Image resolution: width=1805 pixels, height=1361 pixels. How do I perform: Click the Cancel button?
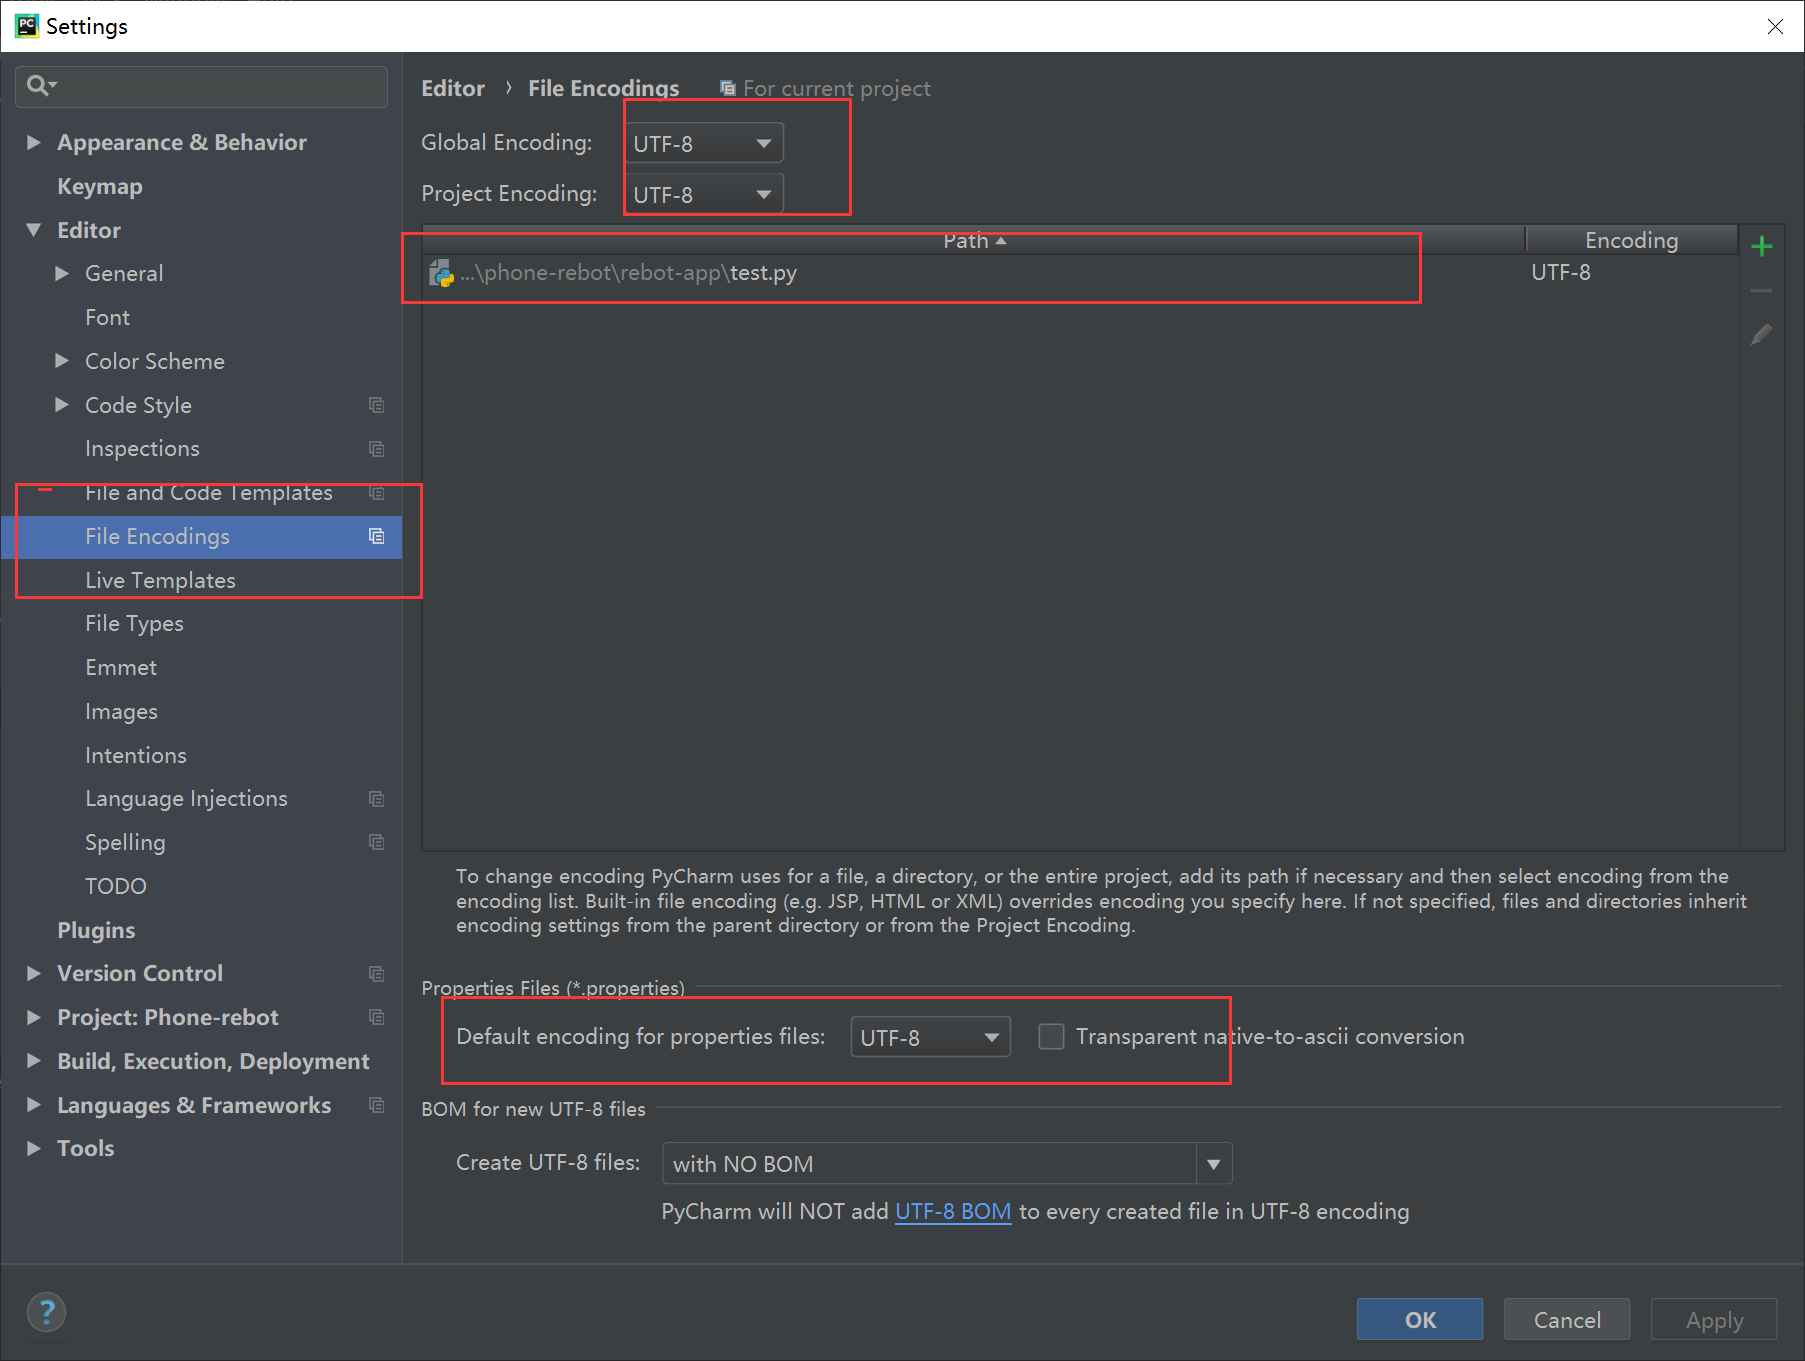pyautogui.click(x=1567, y=1320)
